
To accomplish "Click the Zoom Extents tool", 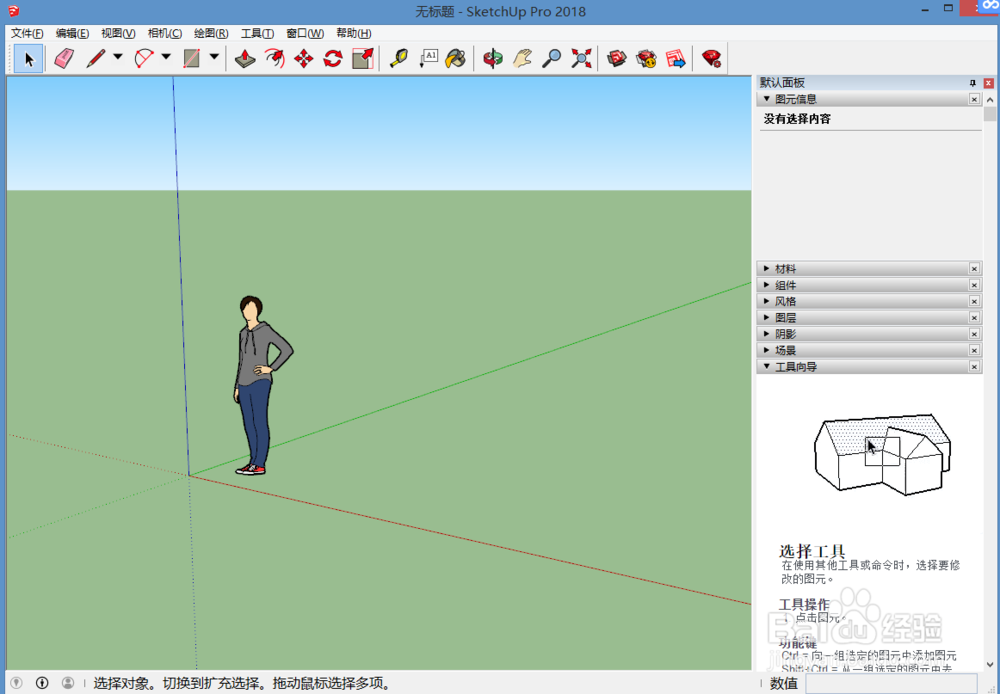I will (581, 59).
